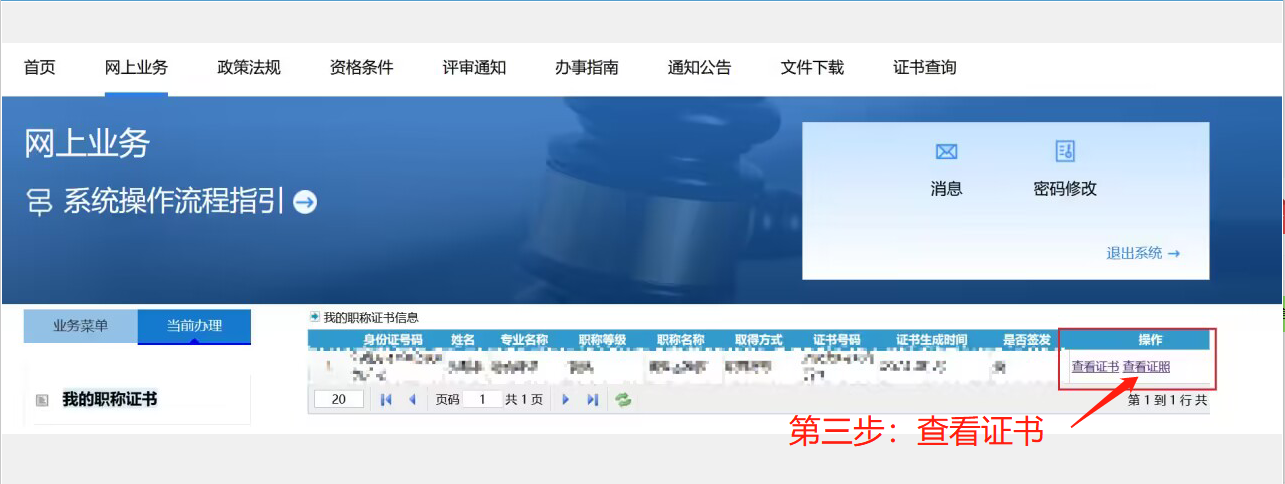Screen dimensions: 1285x484
Task: Click the 查看证照 link
Action: 1146,367
